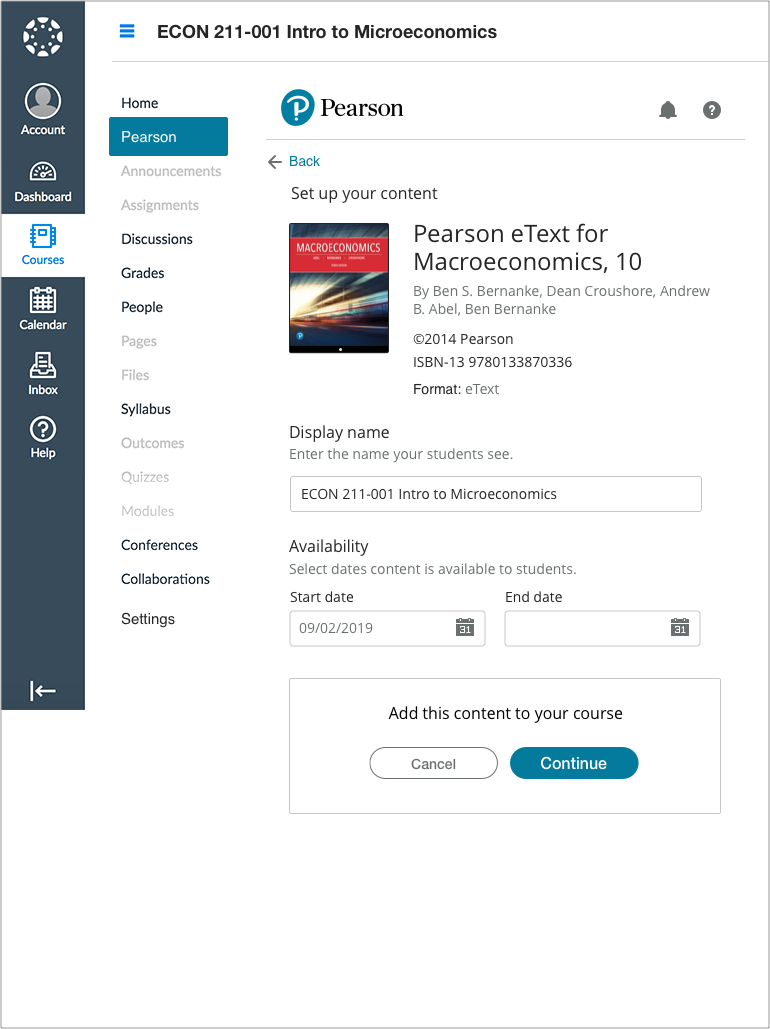Open Syllabus in course navigation

point(146,409)
